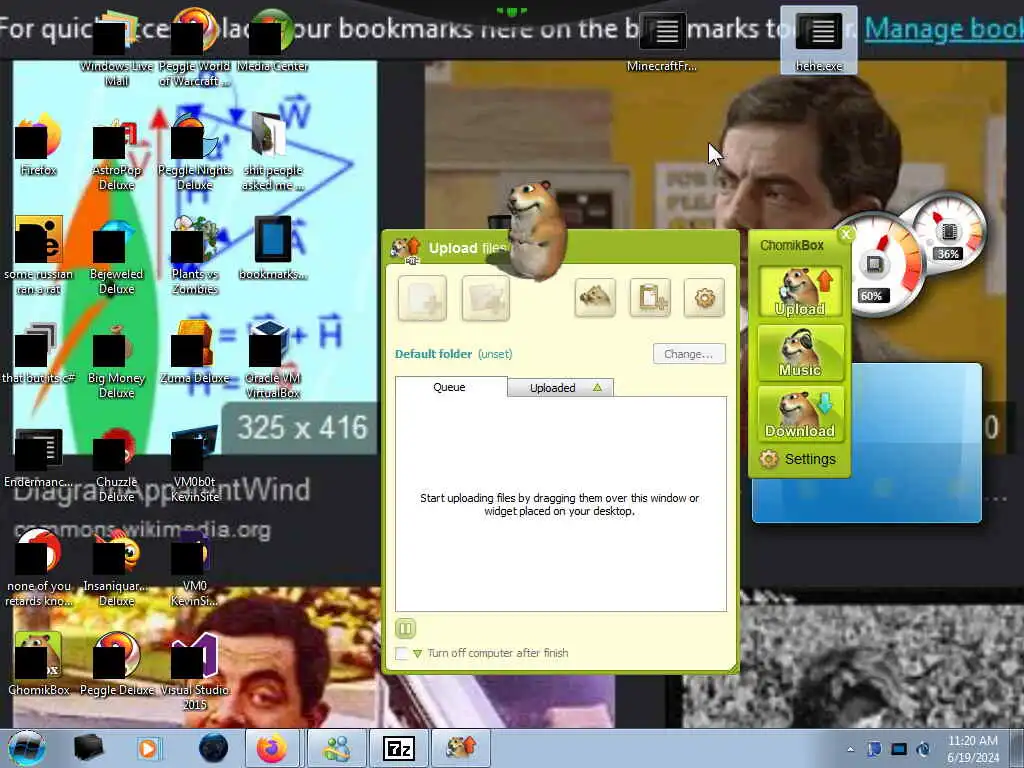Screen dimensions: 1024x768
Task: Select the Peggle World of Warcraft desktop icon
Action: [x=195, y=49]
